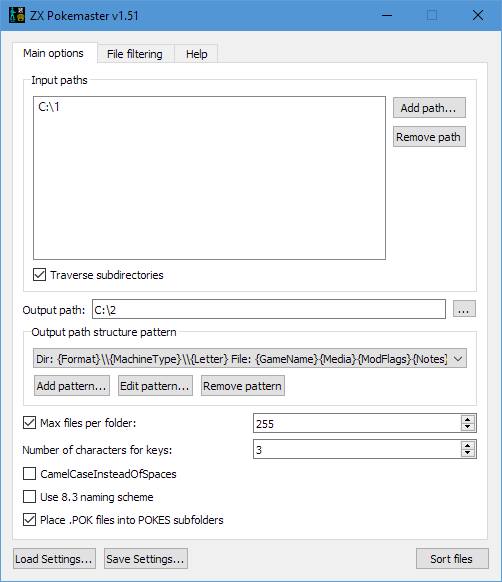Open the Help tab

click(196, 54)
